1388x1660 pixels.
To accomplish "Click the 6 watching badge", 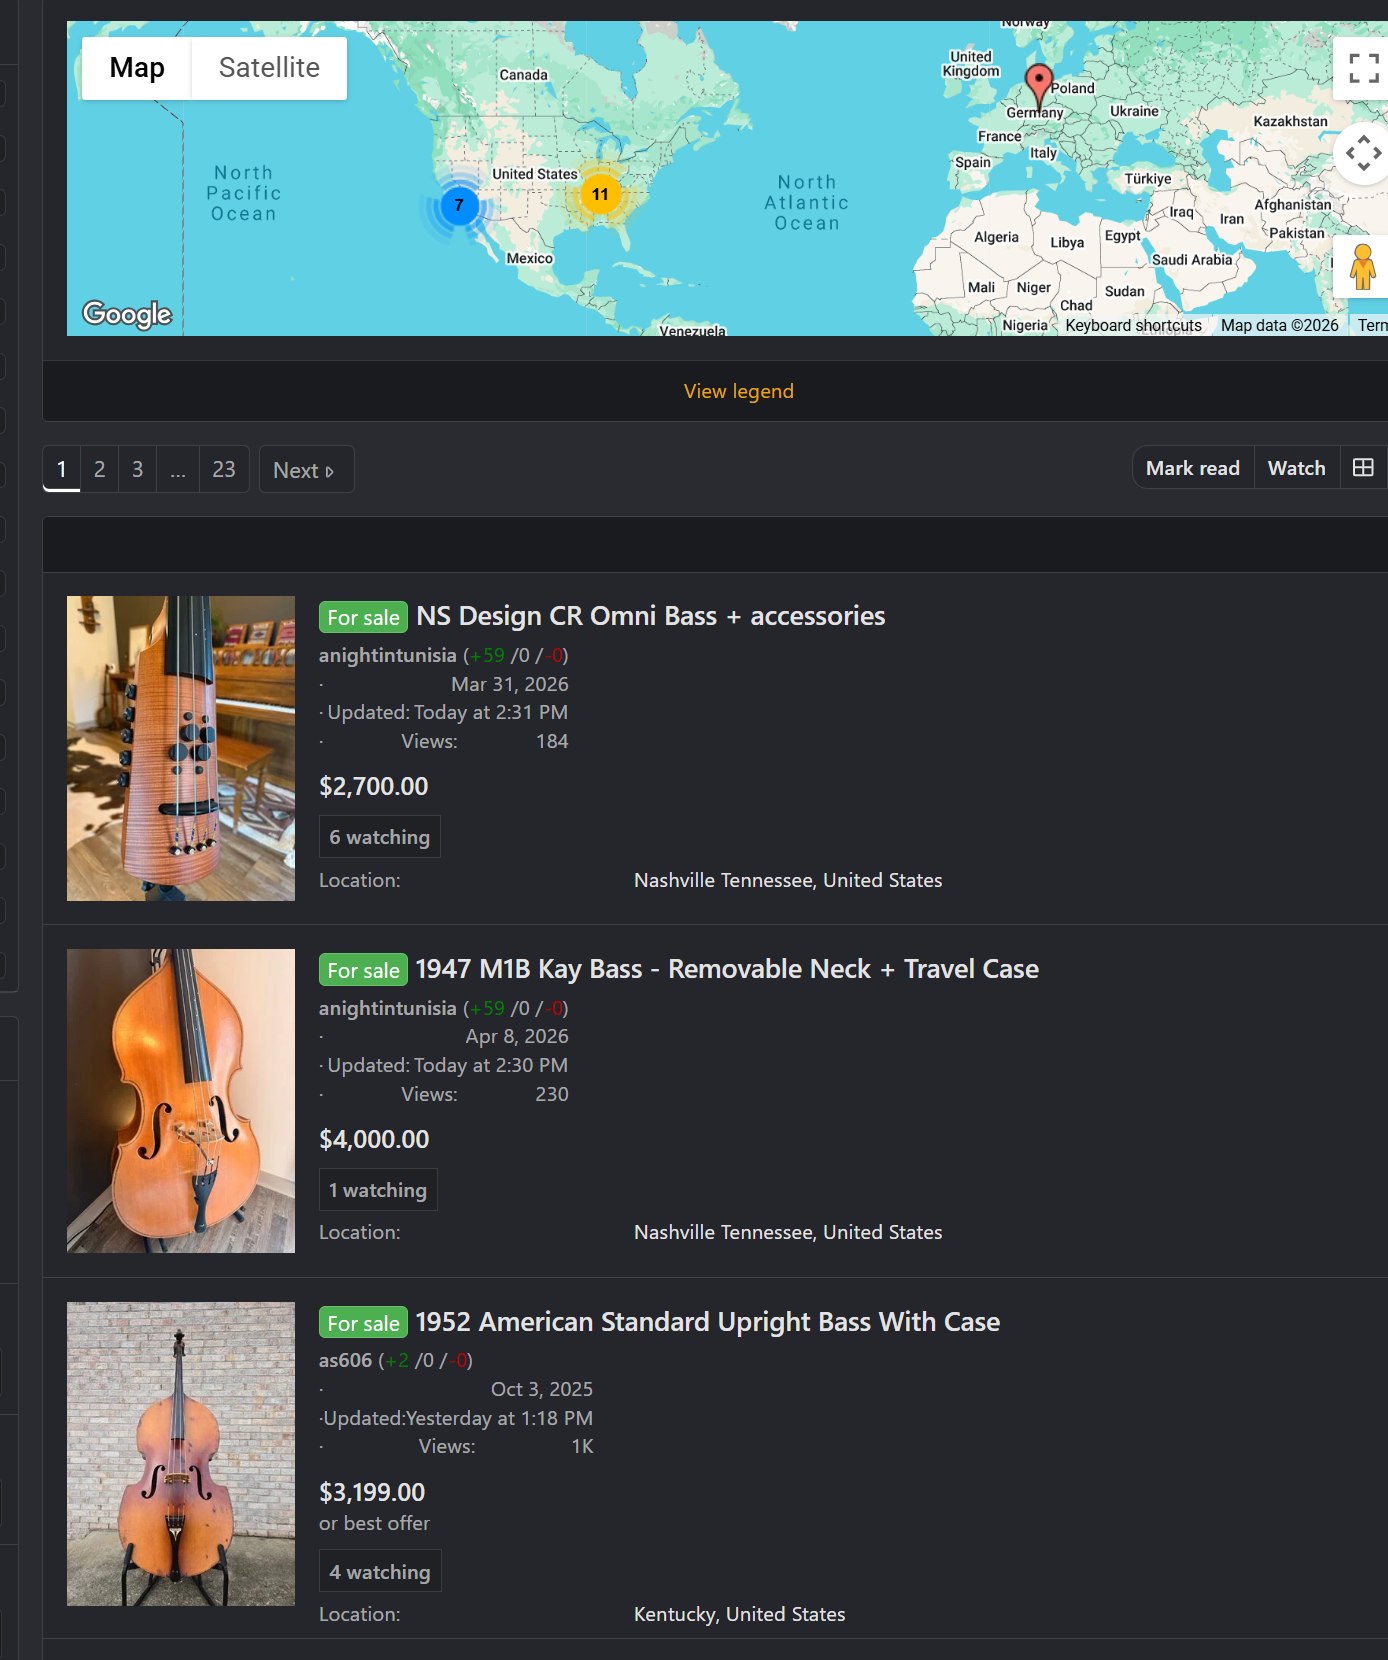I will click(x=380, y=837).
